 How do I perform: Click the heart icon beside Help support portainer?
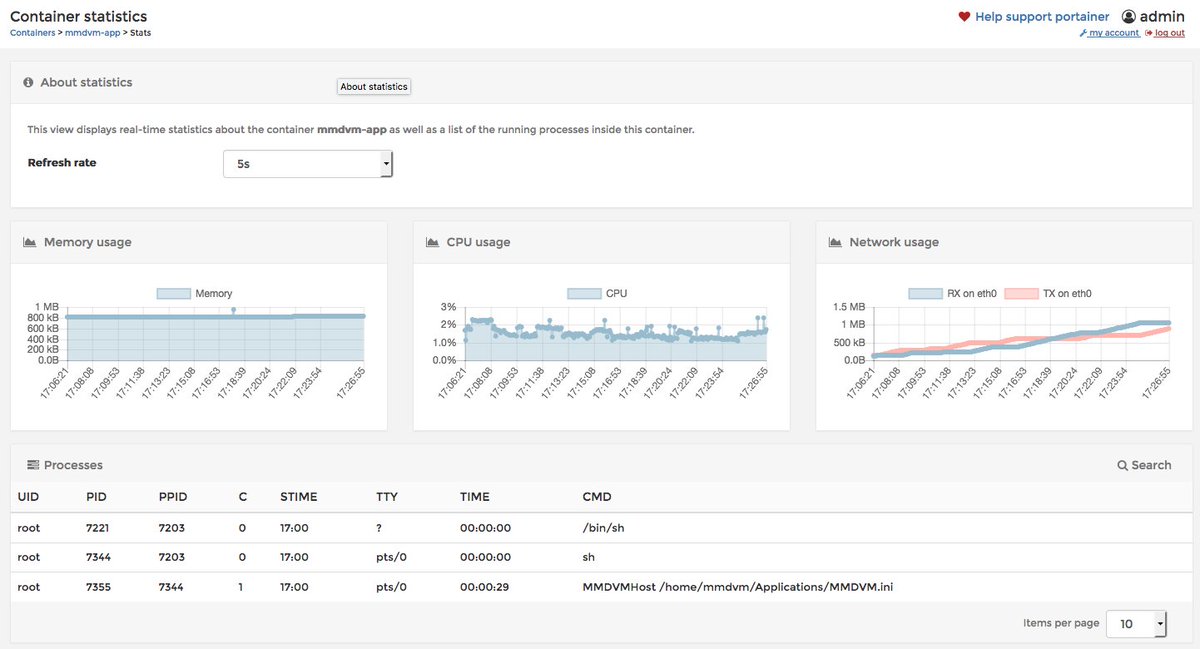pos(964,17)
